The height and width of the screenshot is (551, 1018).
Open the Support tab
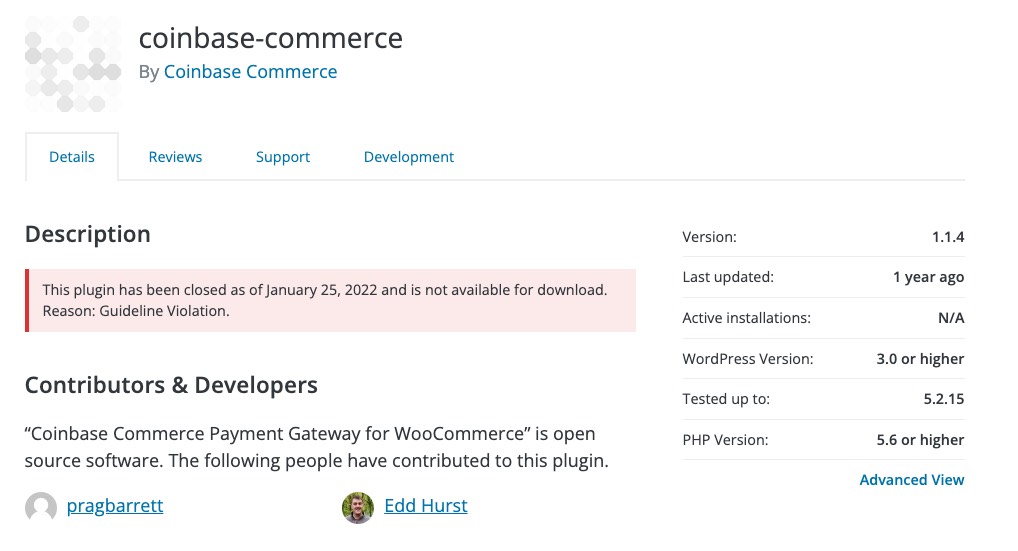pos(282,157)
